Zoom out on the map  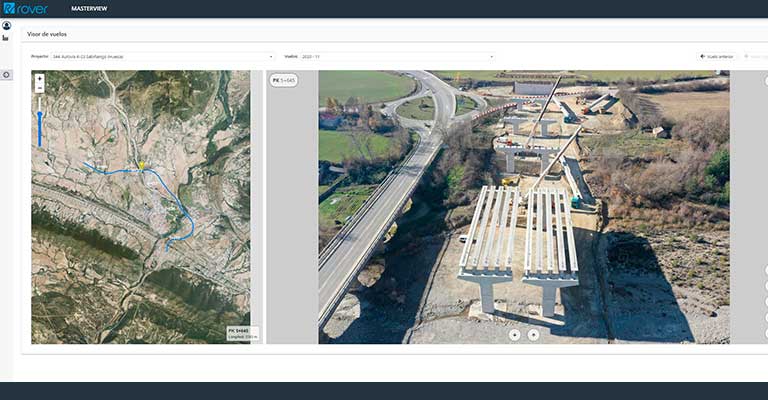coord(39,88)
